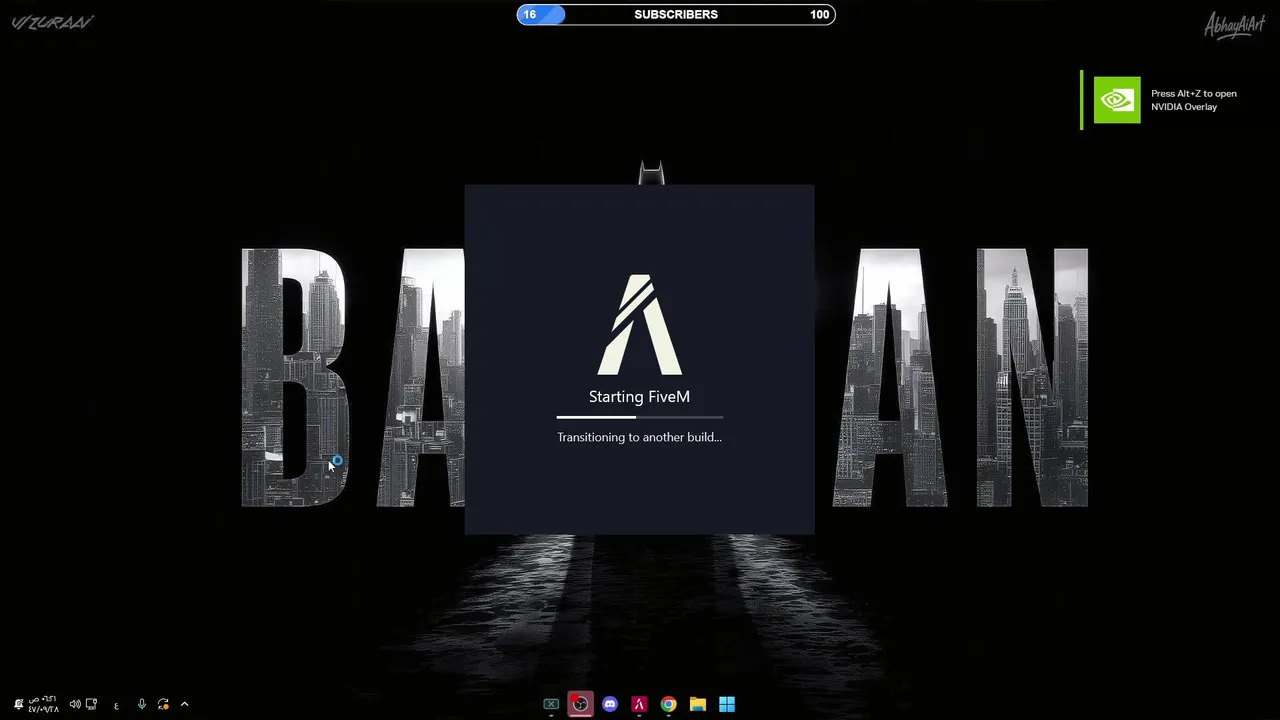Launch Google Chrome from the taskbar
Screen dimensions: 1280x720
point(668,704)
